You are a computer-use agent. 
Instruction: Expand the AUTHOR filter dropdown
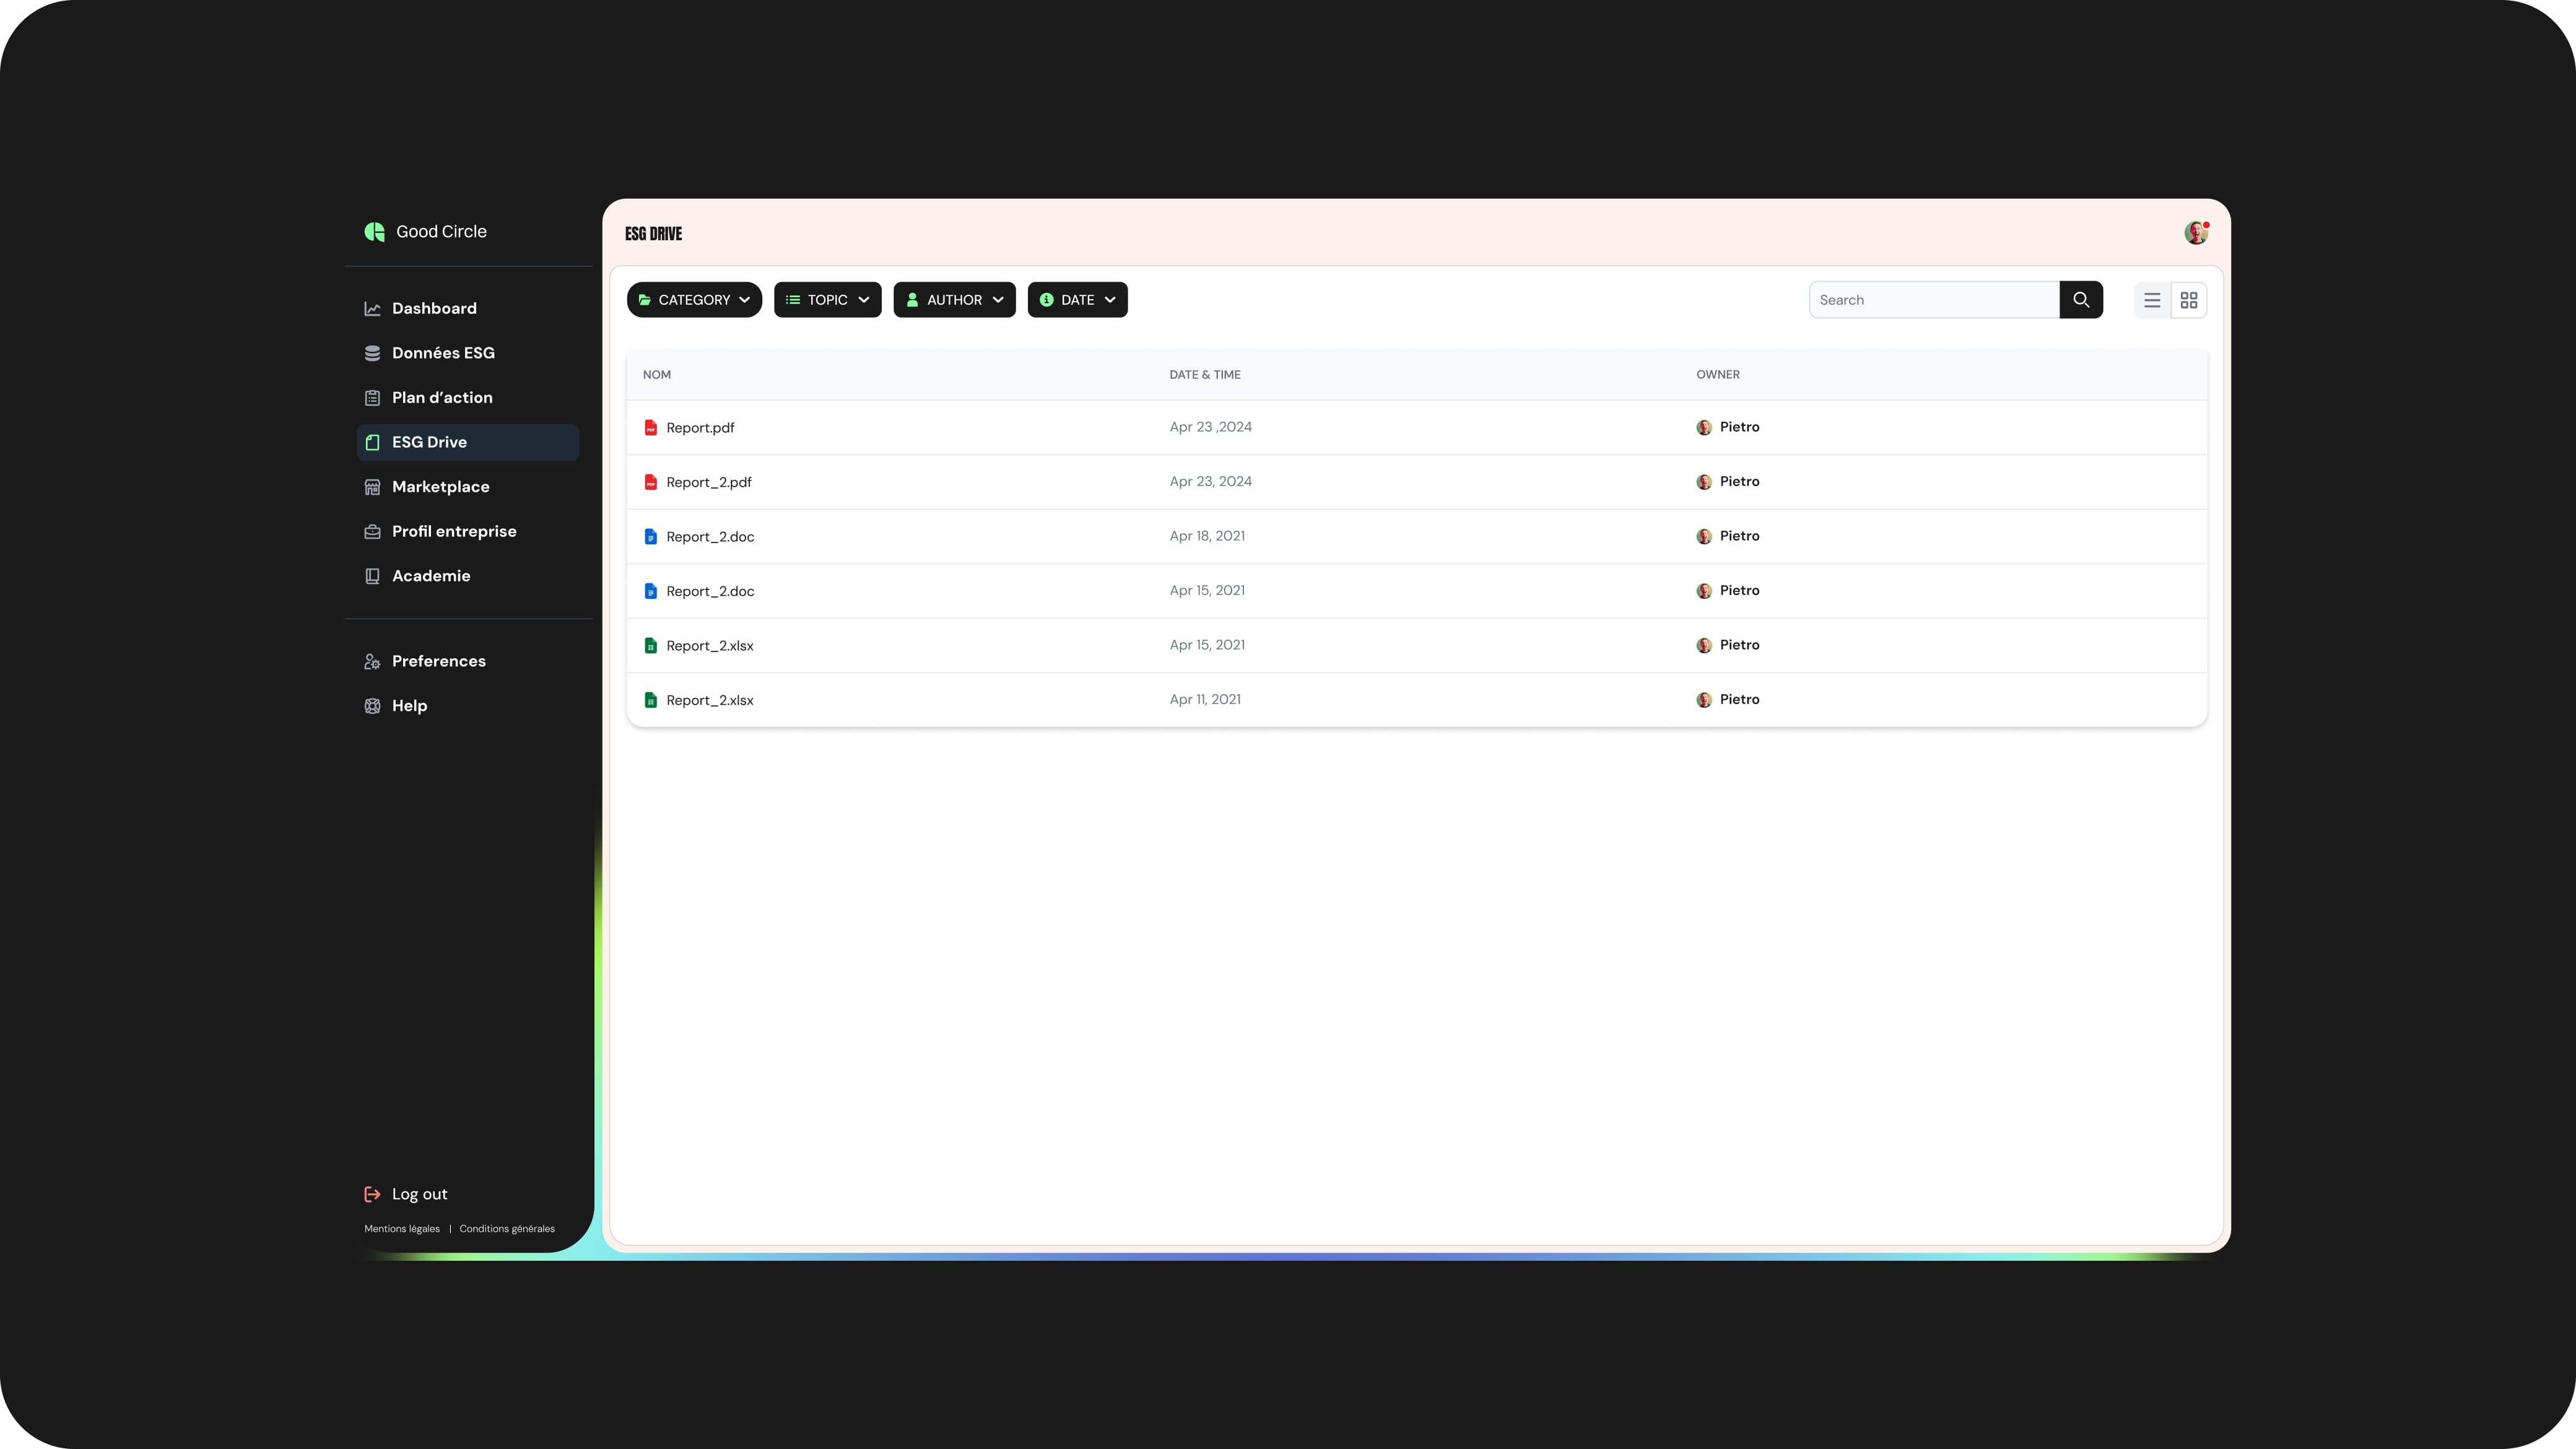click(x=954, y=300)
